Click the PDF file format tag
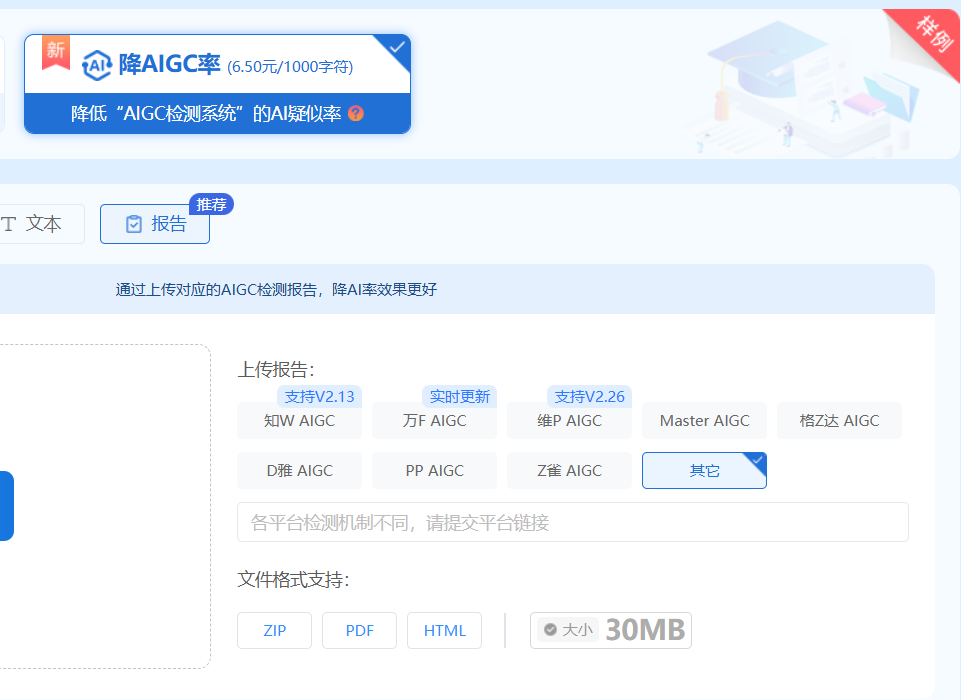Image resolution: width=961 pixels, height=700 pixels. (x=359, y=631)
